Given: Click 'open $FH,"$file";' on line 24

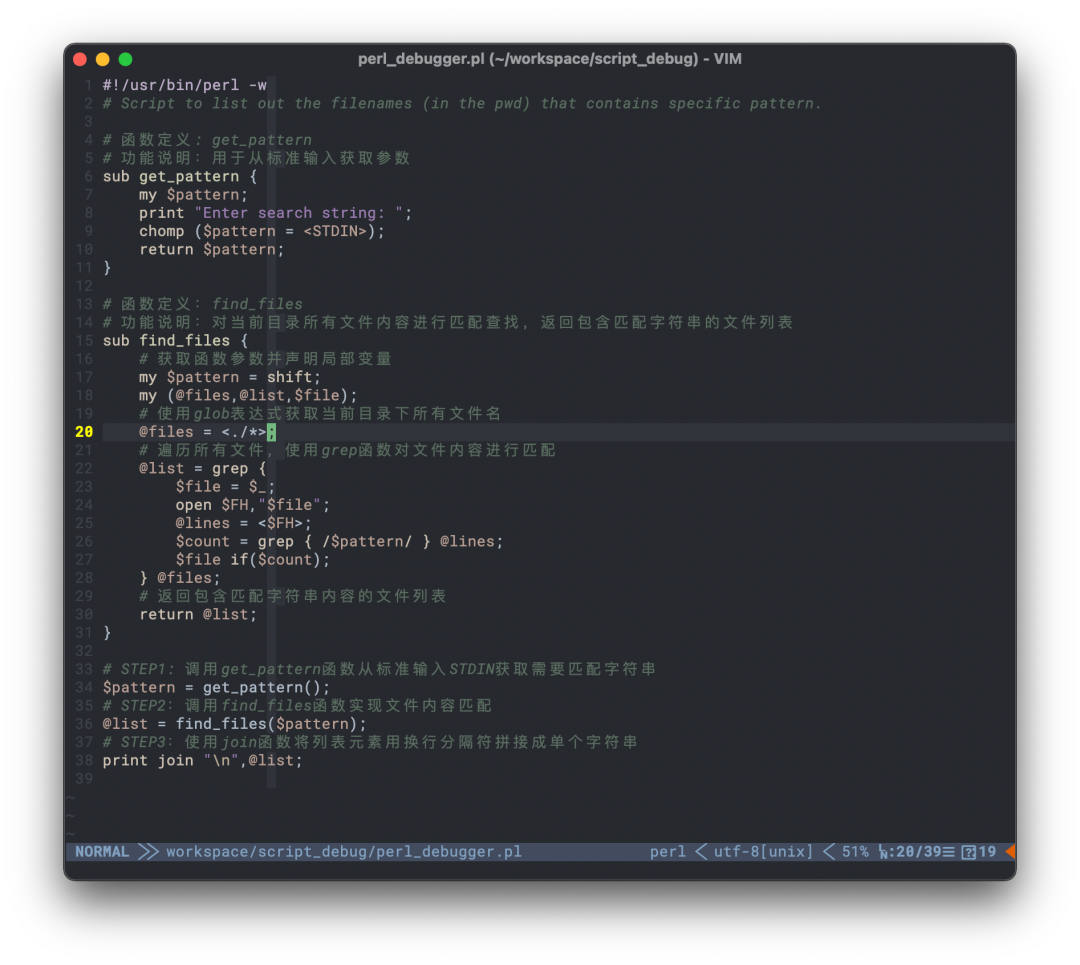Looking at the screenshot, I should [x=253, y=505].
